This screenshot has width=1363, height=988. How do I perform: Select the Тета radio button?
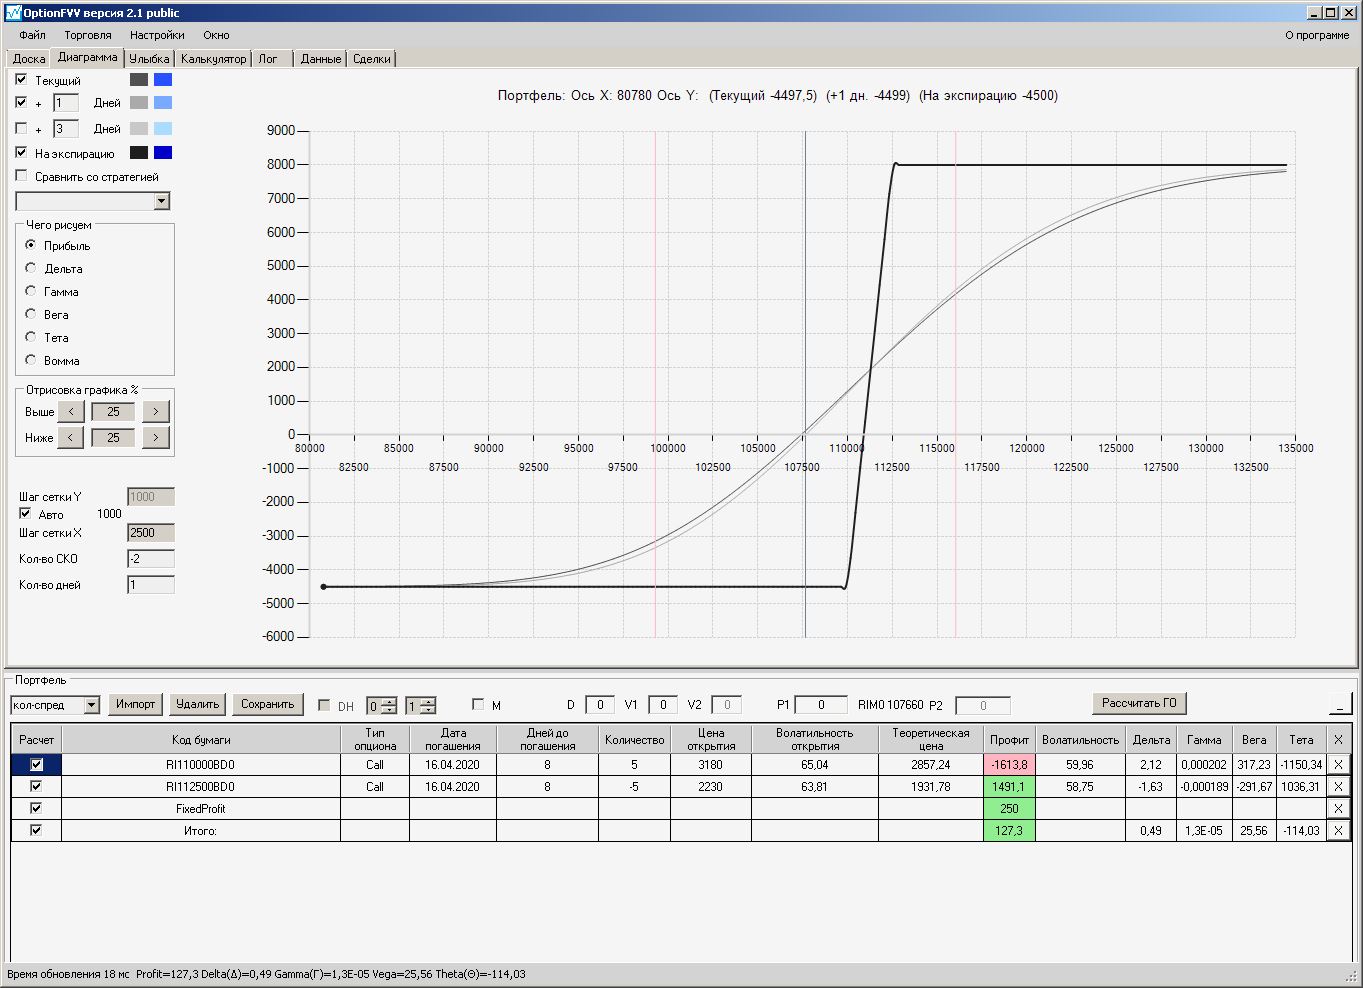pyautogui.click(x=31, y=337)
